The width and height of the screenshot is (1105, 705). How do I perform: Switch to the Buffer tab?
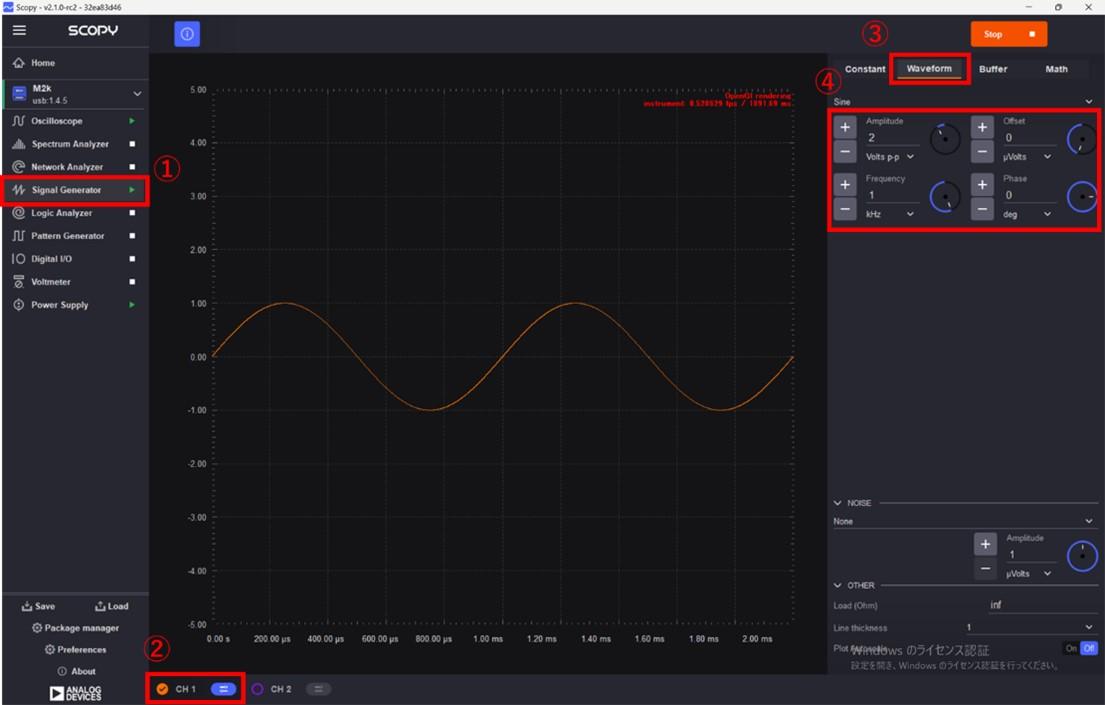pos(993,69)
